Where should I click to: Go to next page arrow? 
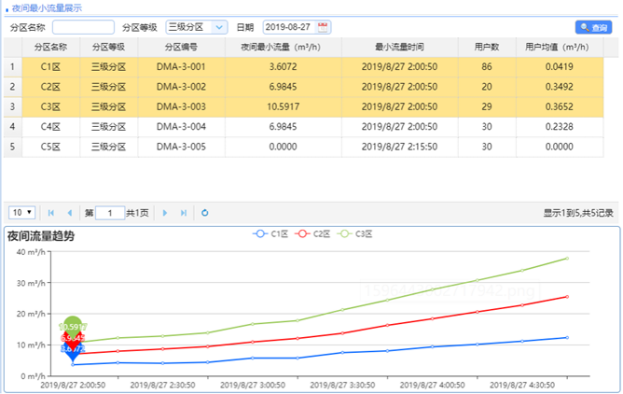[164, 213]
